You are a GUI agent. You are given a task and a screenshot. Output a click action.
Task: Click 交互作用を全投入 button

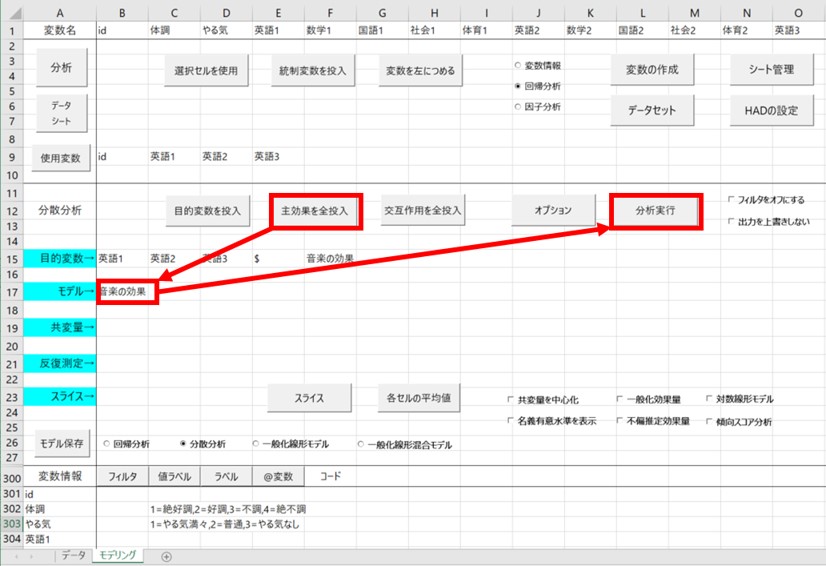(x=422, y=211)
